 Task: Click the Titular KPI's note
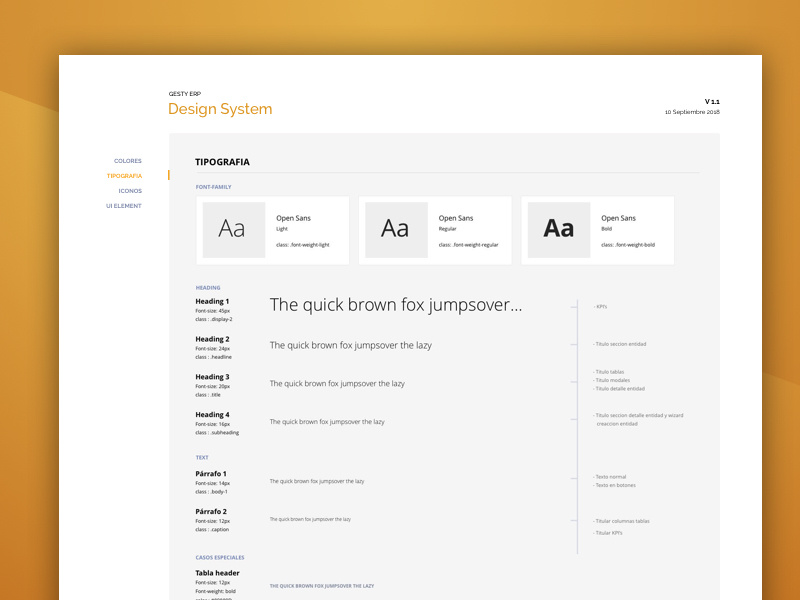608,533
